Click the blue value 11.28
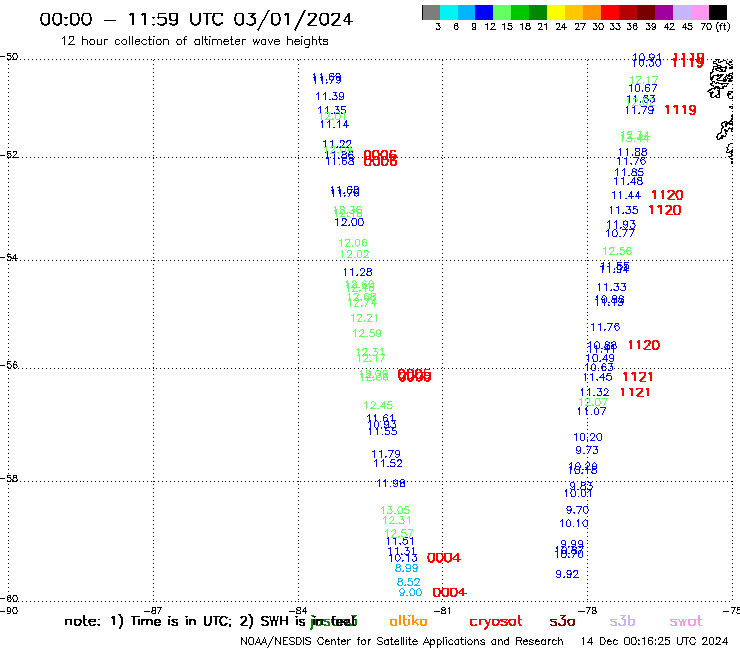 point(358,272)
